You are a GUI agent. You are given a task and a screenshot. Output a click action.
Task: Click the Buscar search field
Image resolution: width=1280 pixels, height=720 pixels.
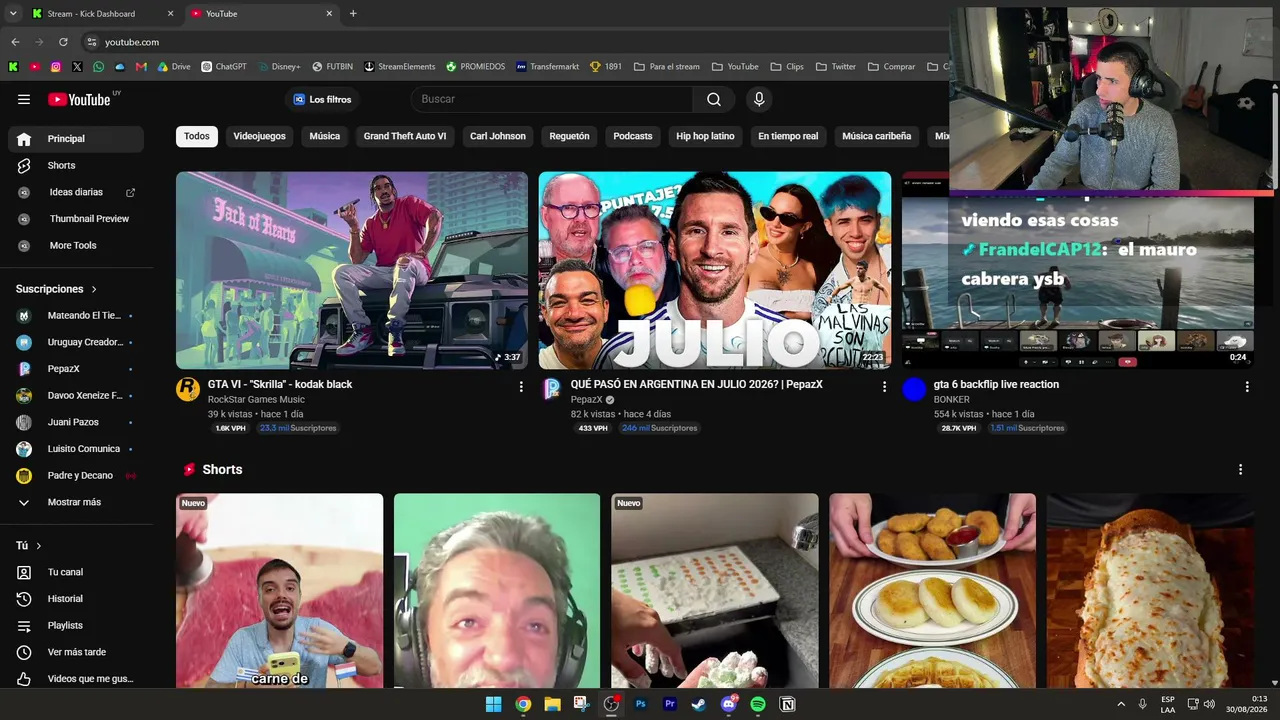point(552,99)
